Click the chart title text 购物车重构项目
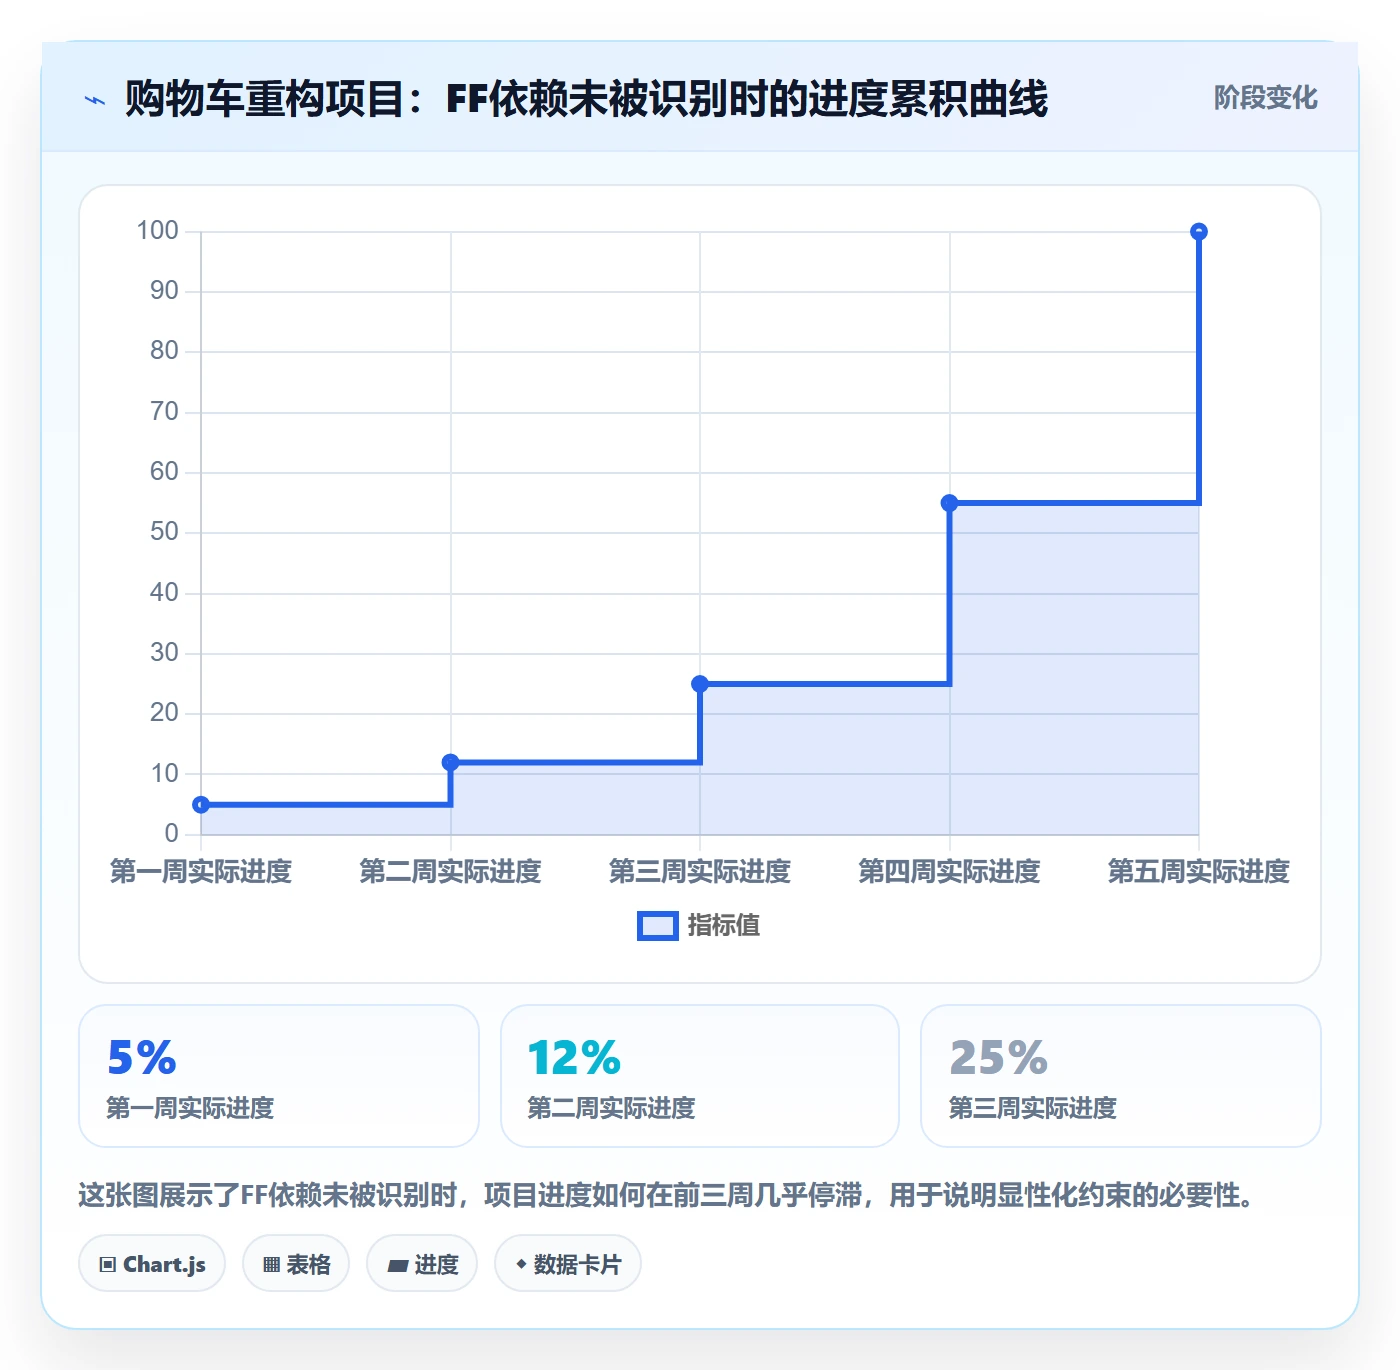The height and width of the screenshot is (1370, 1400). point(264,99)
